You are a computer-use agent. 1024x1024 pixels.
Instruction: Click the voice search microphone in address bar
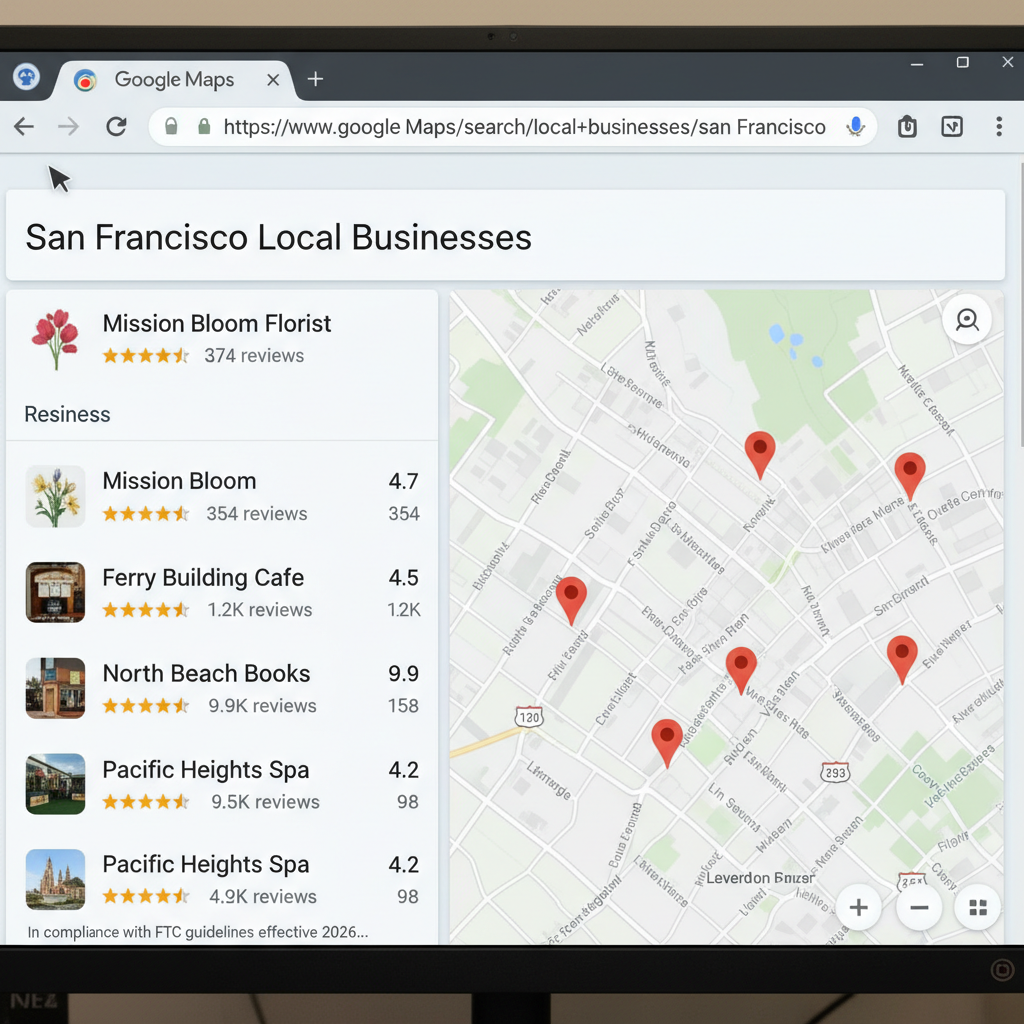tap(855, 126)
